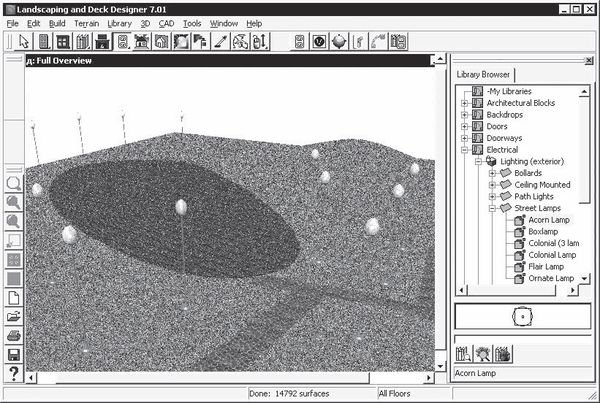This screenshot has width=600, height=403.
Task: Click the lamp preview thumbnail in library panel
Action: tap(519, 315)
